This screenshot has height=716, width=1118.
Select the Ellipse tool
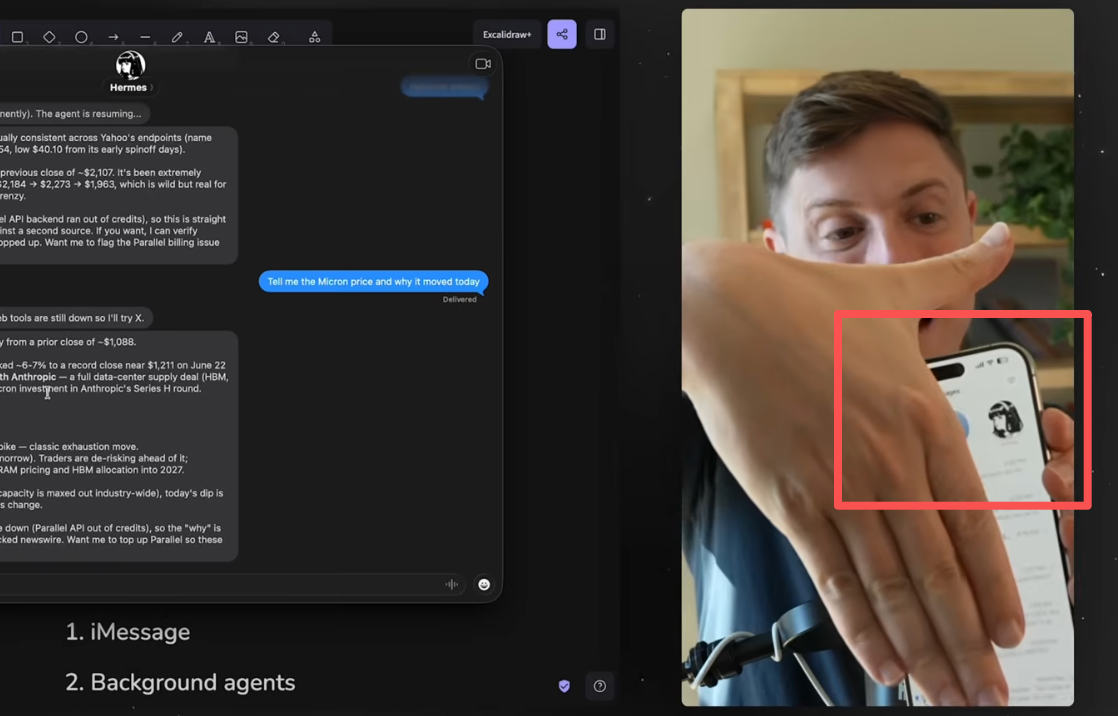click(81, 36)
